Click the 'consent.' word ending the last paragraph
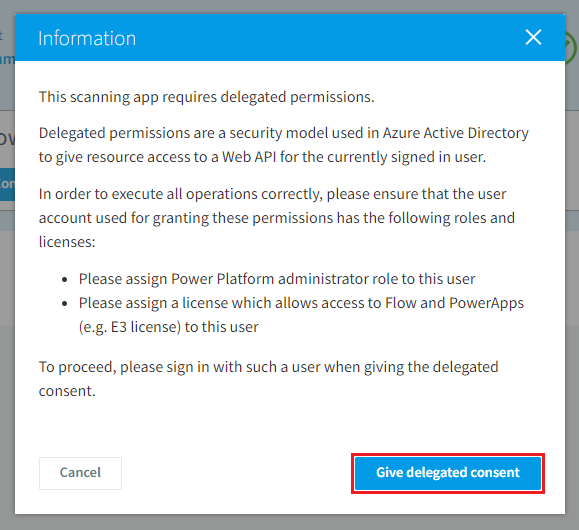 coord(67,391)
